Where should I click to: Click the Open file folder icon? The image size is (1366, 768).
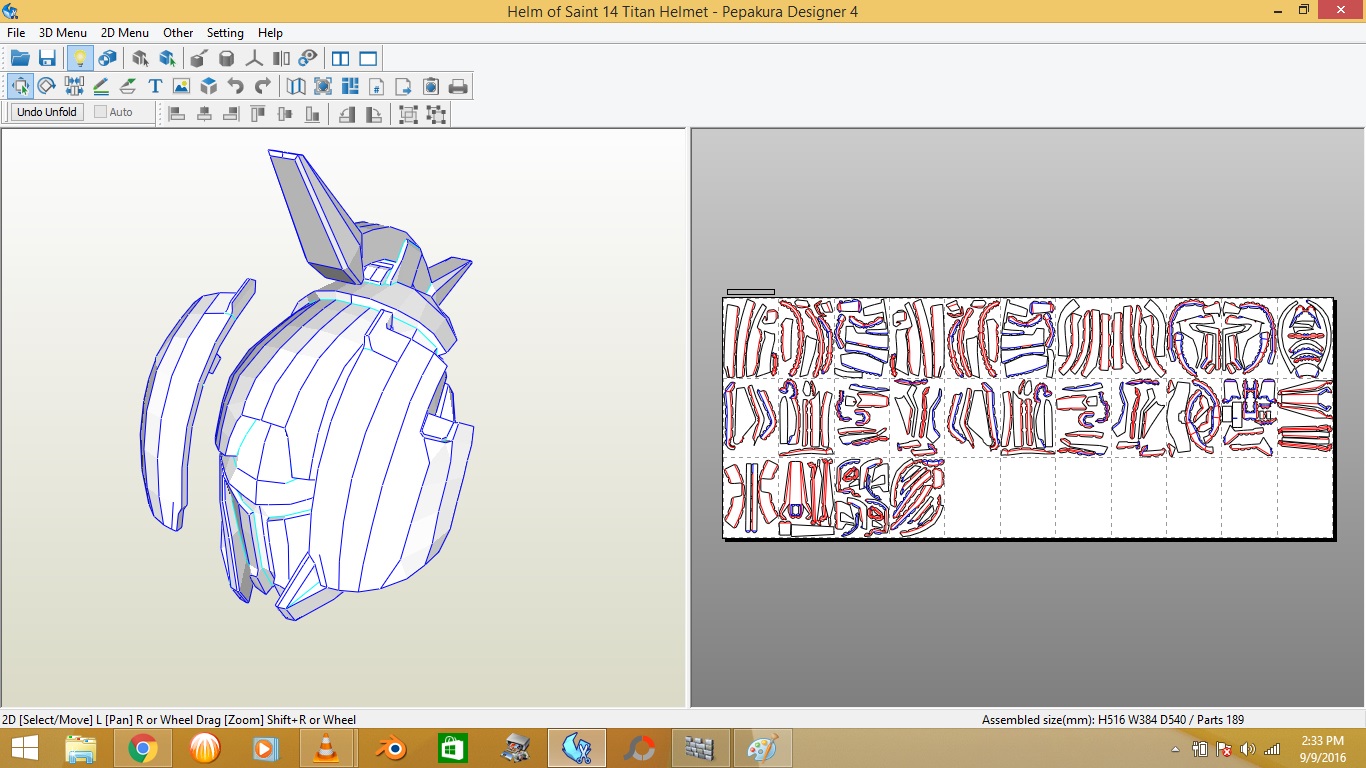(20, 59)
